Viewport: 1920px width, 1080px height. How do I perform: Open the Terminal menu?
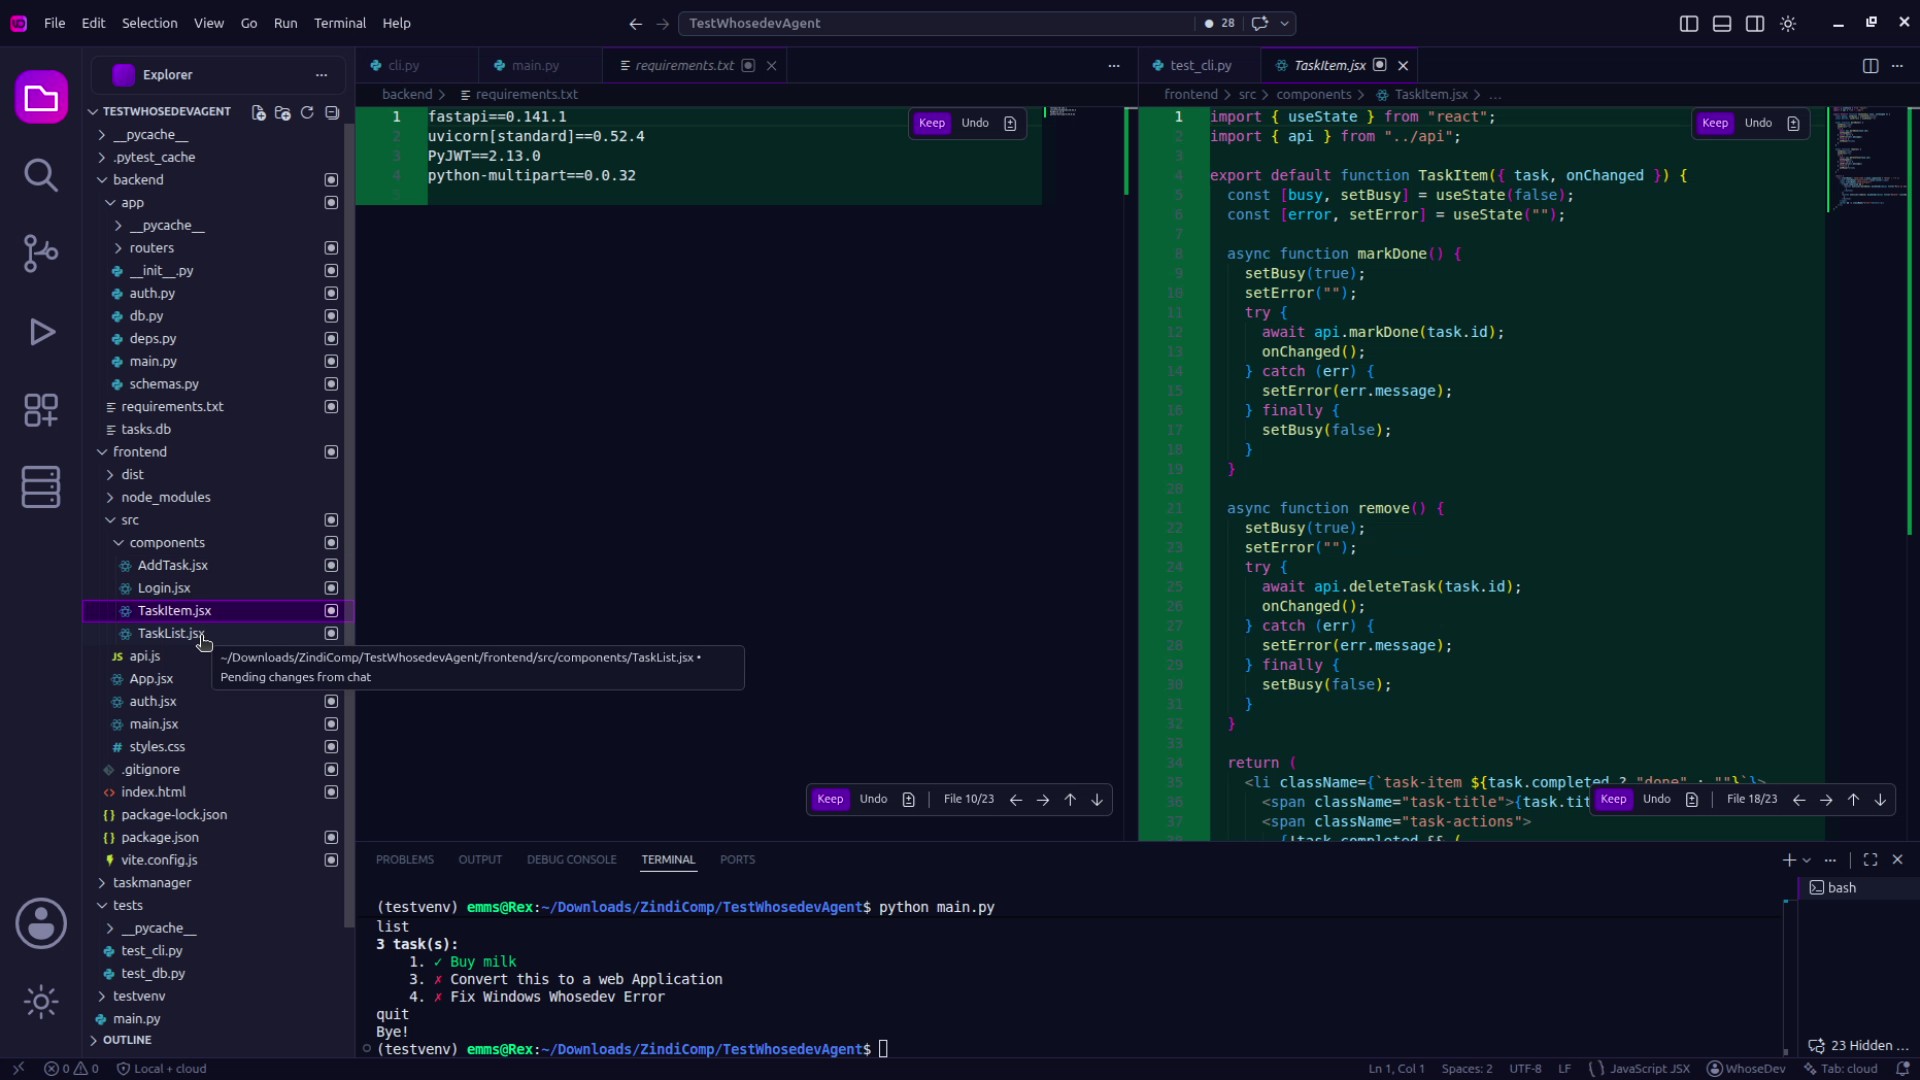pyautogui.click(x=340, y=23)
